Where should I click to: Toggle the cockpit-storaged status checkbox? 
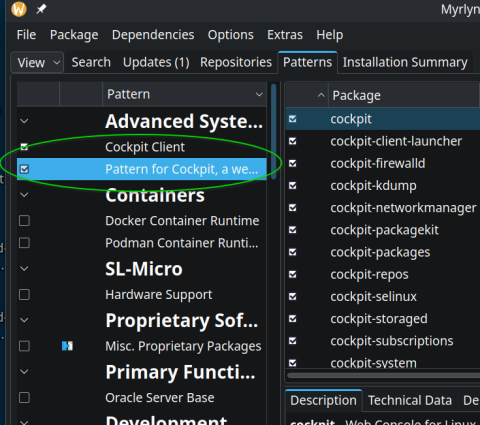pos(293,319)
